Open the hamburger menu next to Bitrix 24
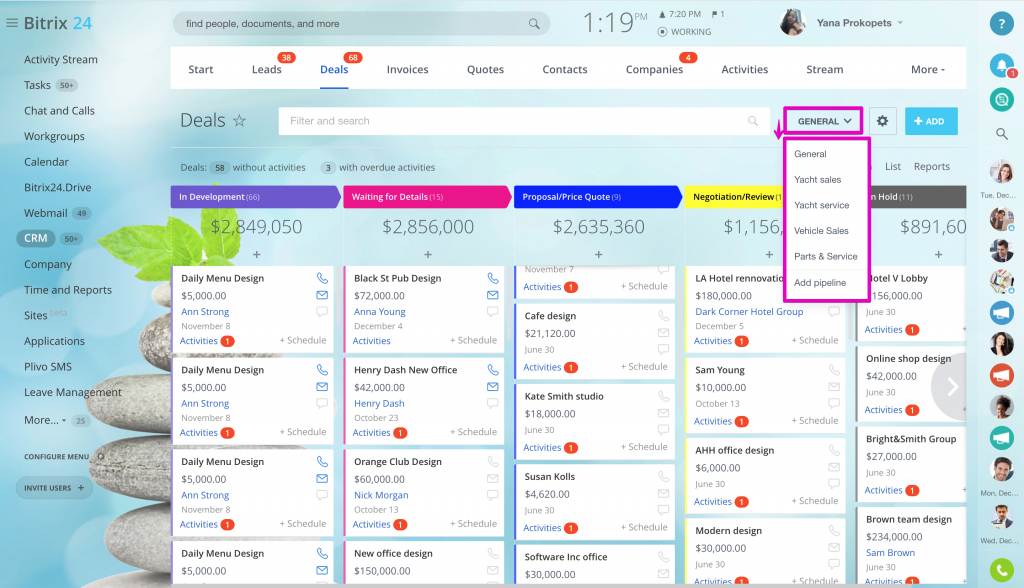This screenshot has width=1024, height=588. click(x=12, y=23)
